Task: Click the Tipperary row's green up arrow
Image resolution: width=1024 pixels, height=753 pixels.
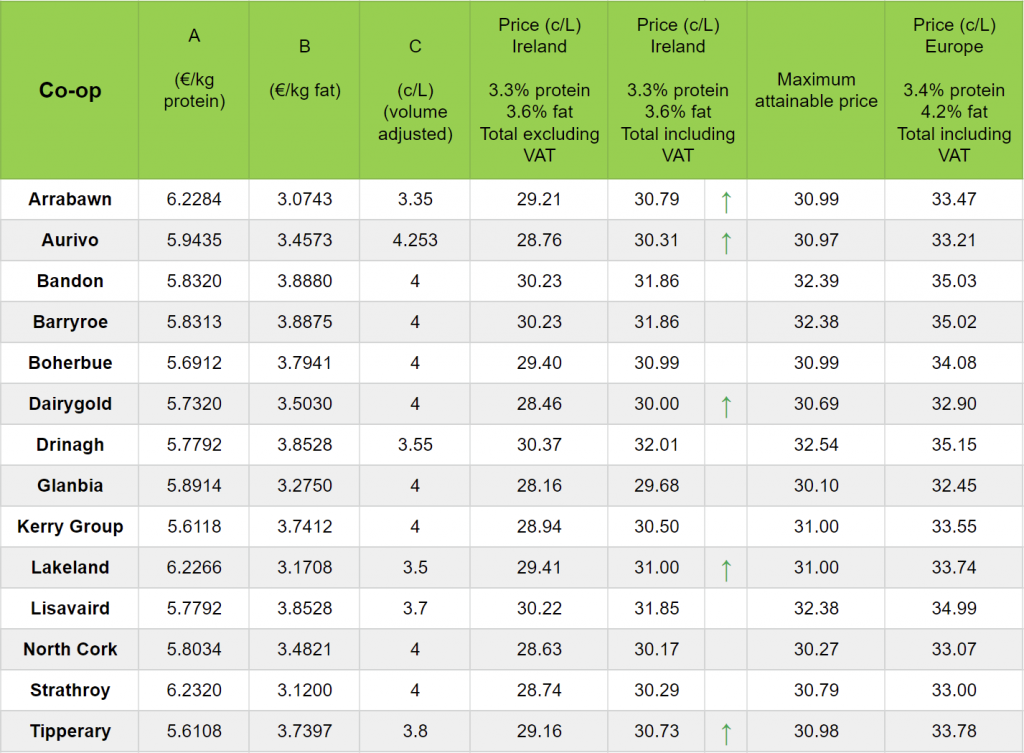Action: (726, 733)
